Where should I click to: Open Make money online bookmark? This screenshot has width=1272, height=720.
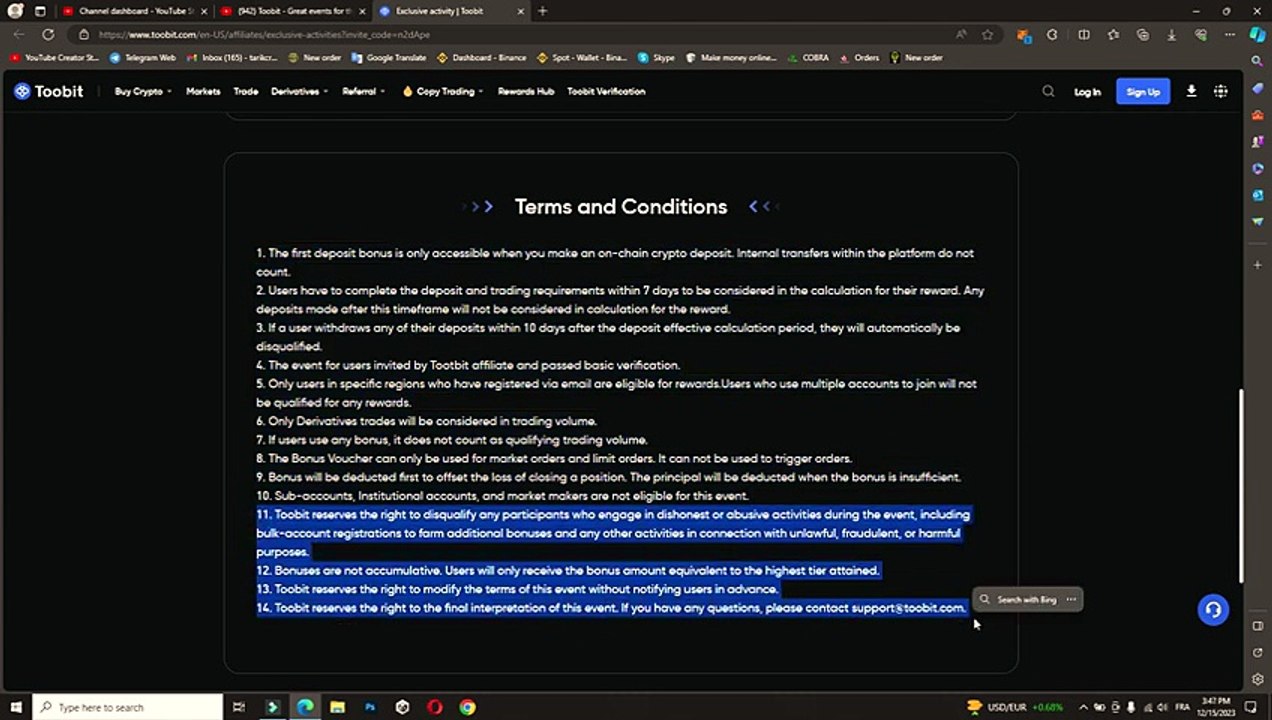(x=732, y=58)
